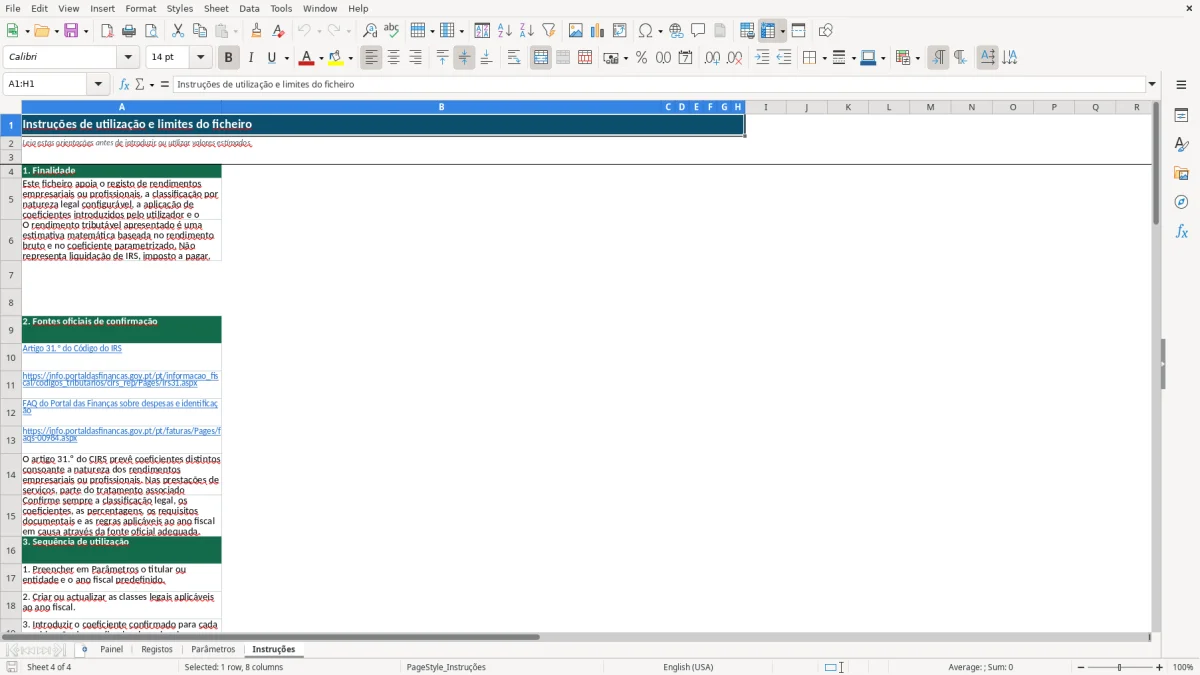Click the Split Window icon

point(798,31)
